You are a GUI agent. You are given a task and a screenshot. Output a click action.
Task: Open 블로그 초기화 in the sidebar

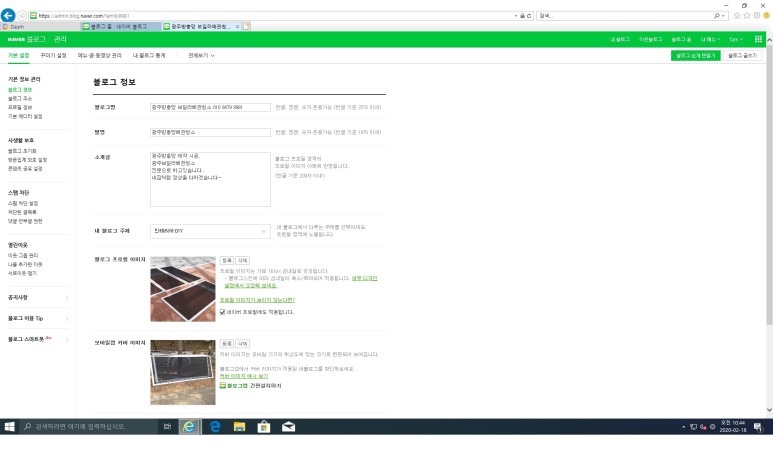point(22,151)
